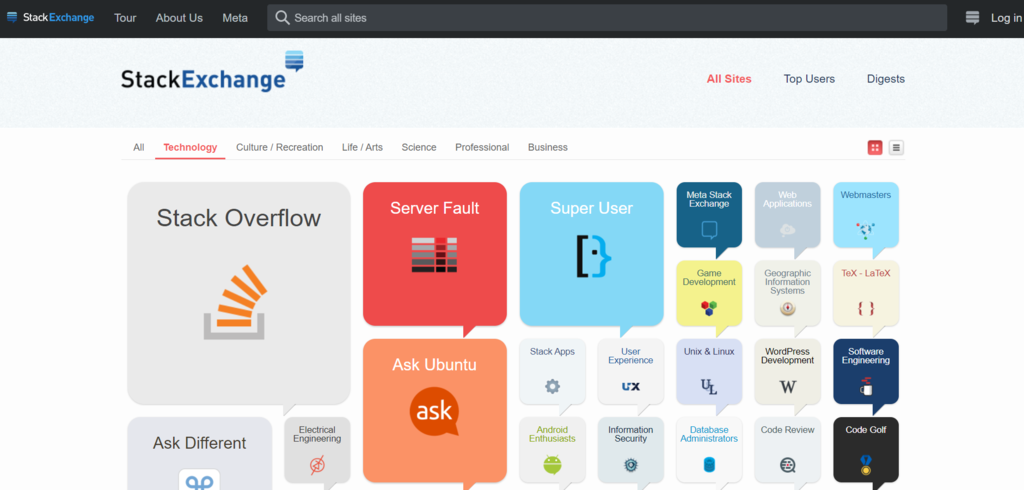1024x490 pixels.
Task: Go to the Top Users page
Action: [809, 79]
